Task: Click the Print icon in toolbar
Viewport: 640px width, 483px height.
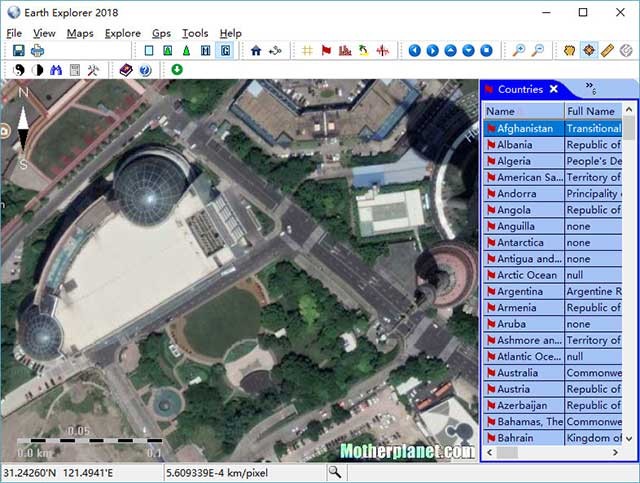Action: click(x=37, y=50)
